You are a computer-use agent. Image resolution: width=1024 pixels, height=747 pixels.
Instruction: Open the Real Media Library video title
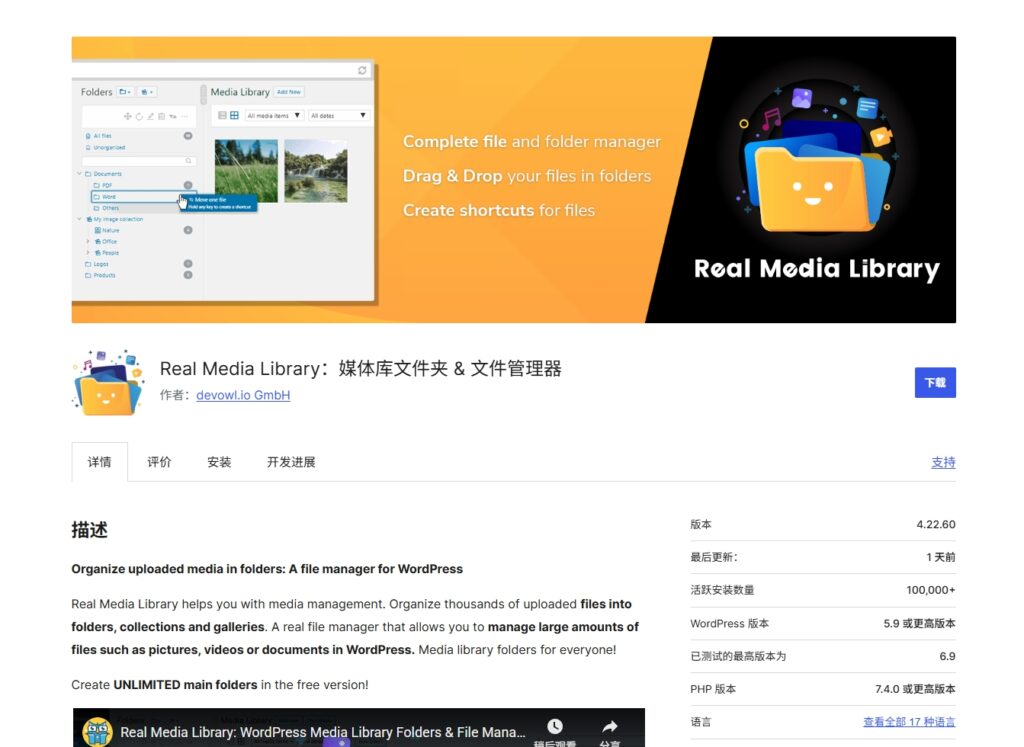(x=322, y=732)
